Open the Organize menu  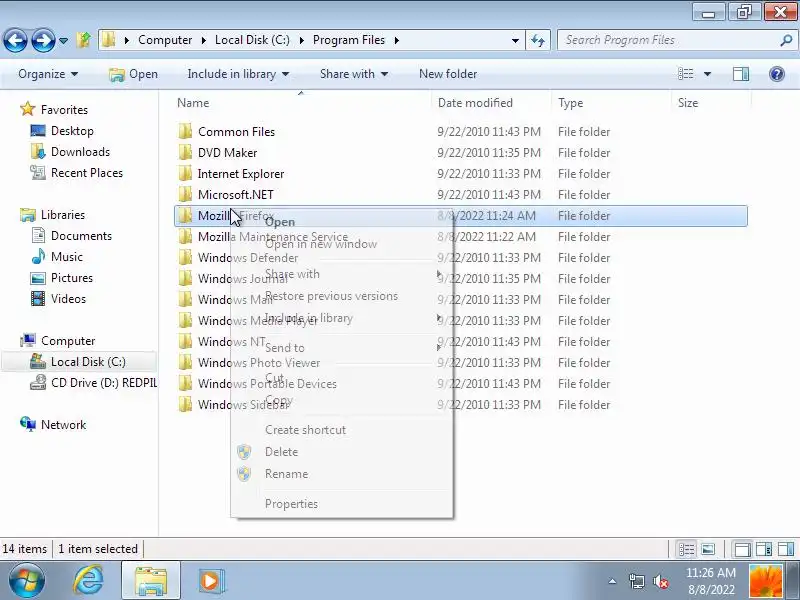(x=48, y=74)
